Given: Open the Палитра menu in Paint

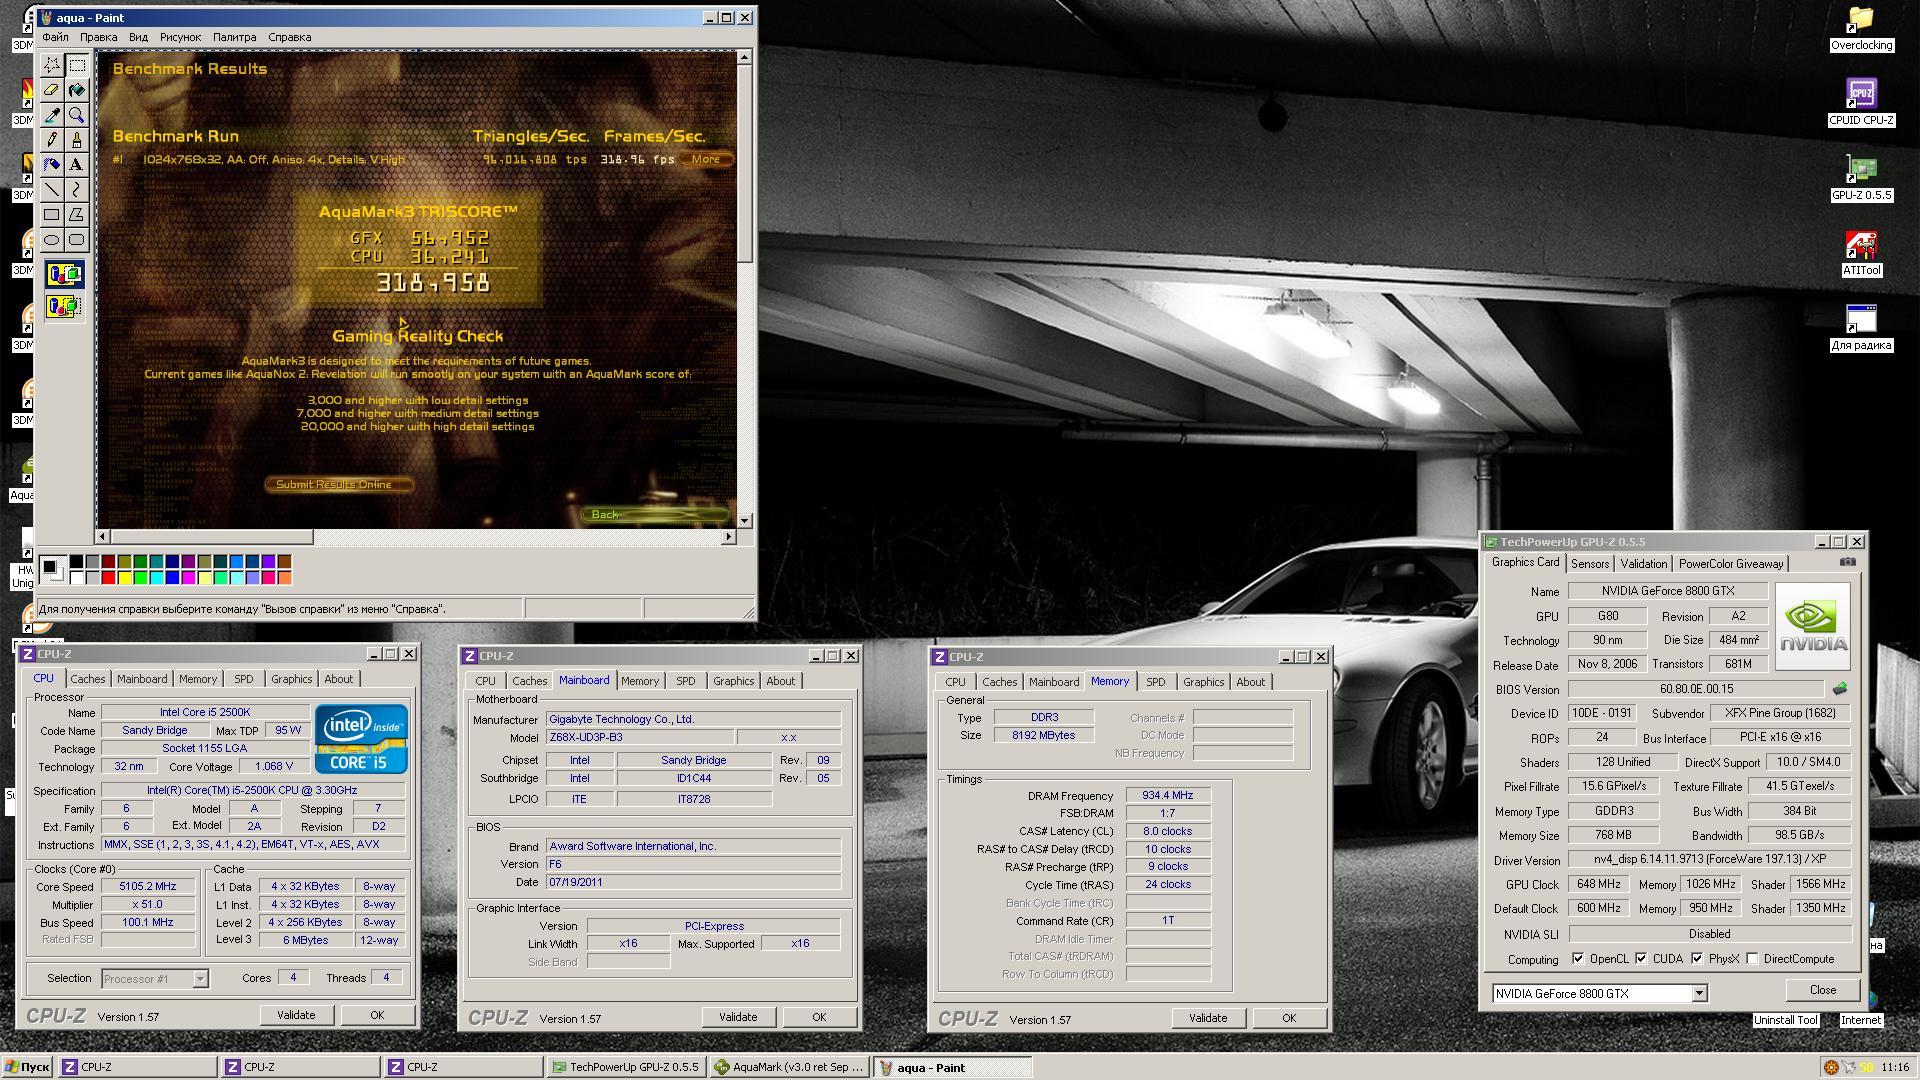Looking at the screenshot, I should point(234,37).
